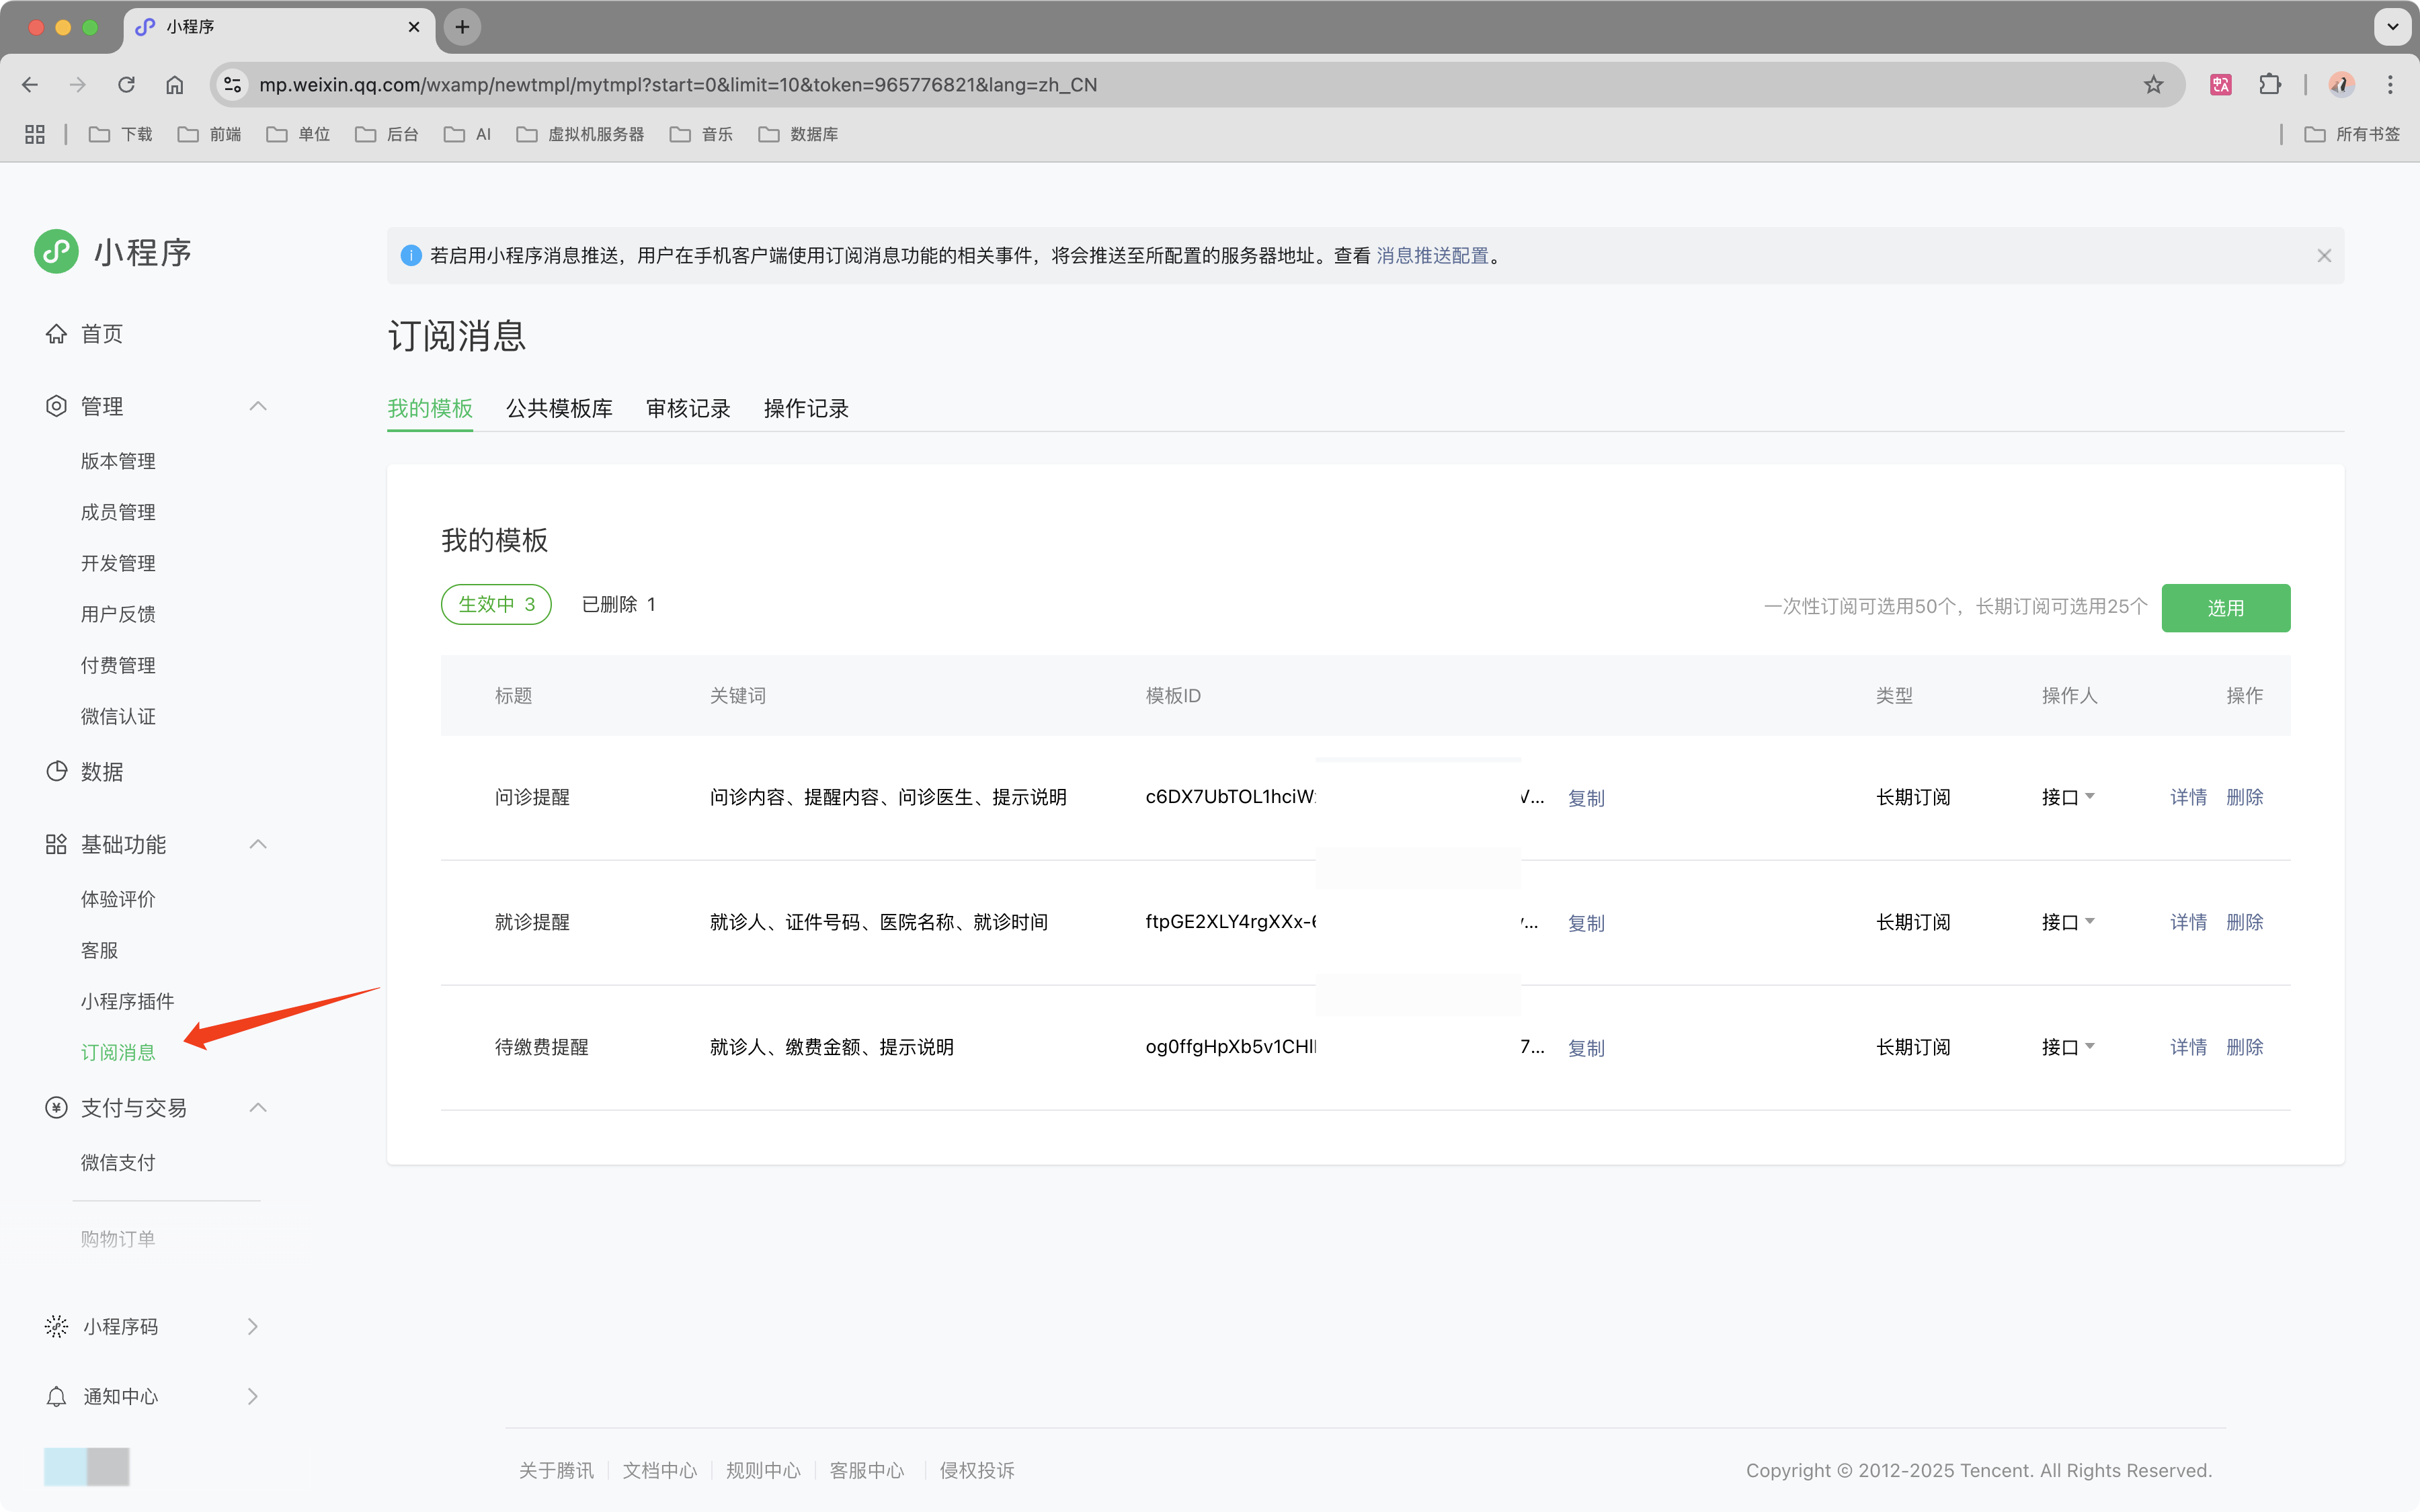Open the 数据库 bookmark folder
Image resolution: width=2420 pixels, height=1512 pixels.
[798, 134]
